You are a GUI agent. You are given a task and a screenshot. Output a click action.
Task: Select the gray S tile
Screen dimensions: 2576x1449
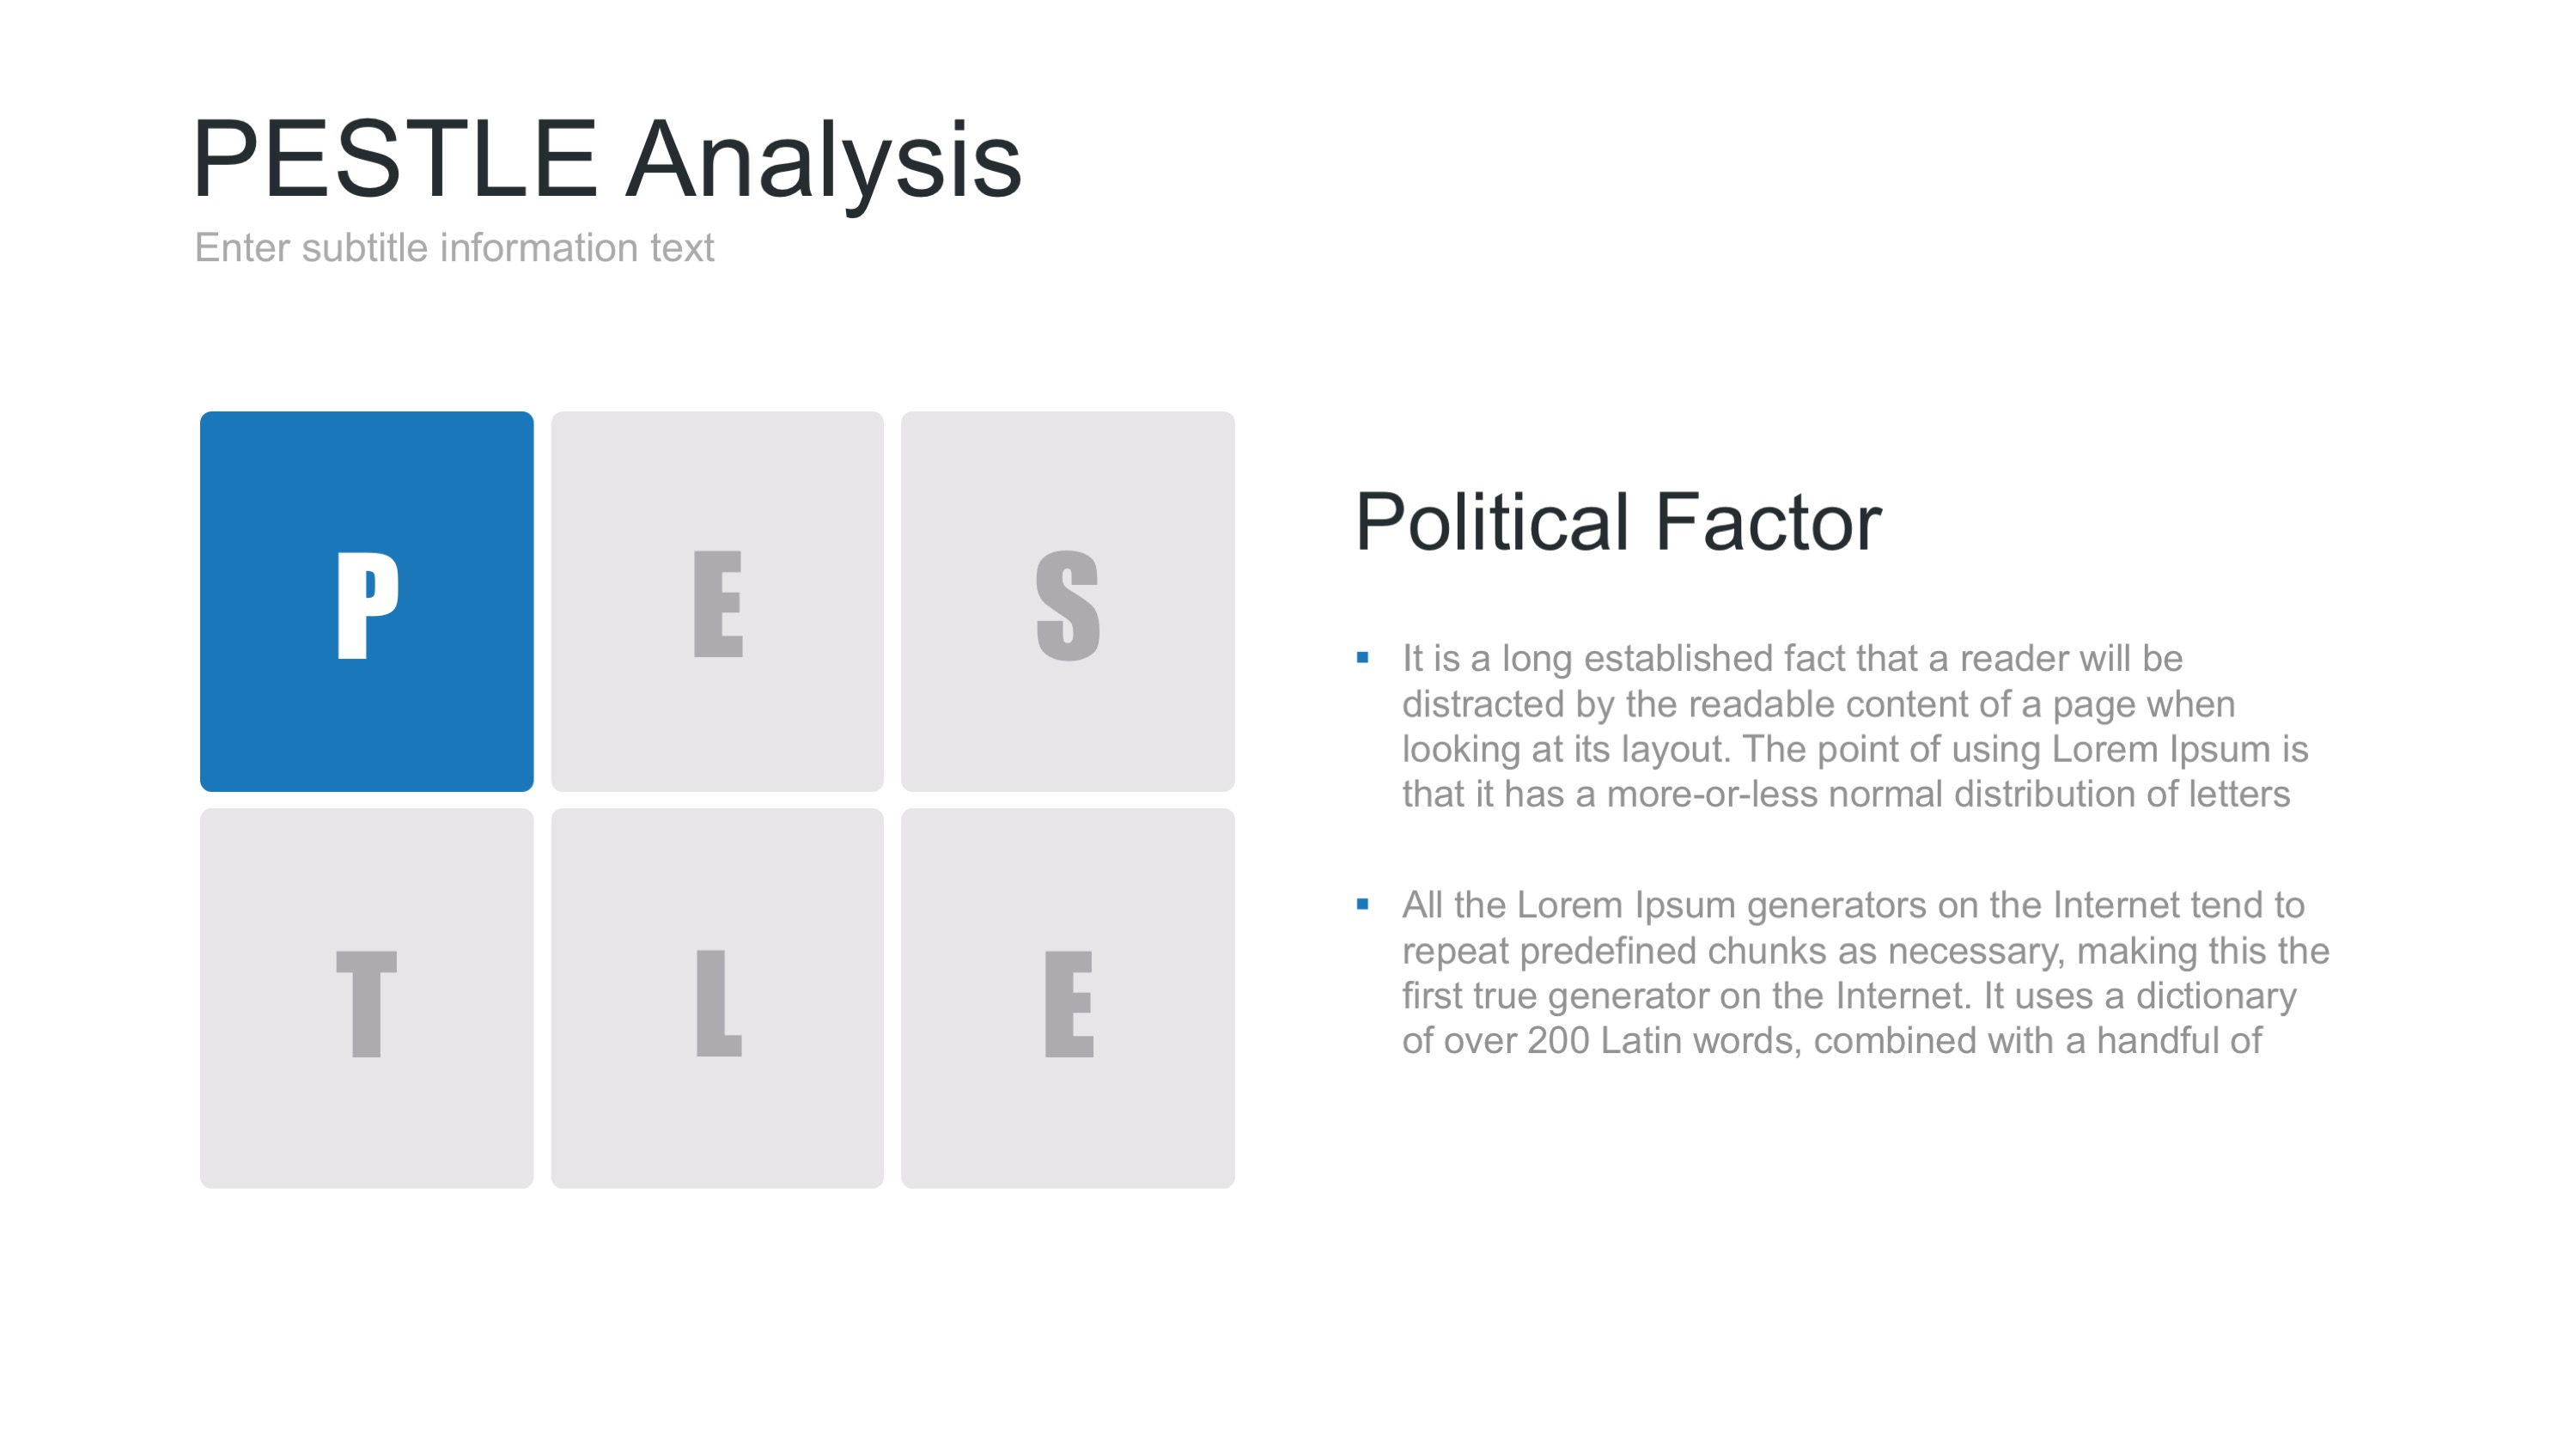click(x=1067, y=601)
